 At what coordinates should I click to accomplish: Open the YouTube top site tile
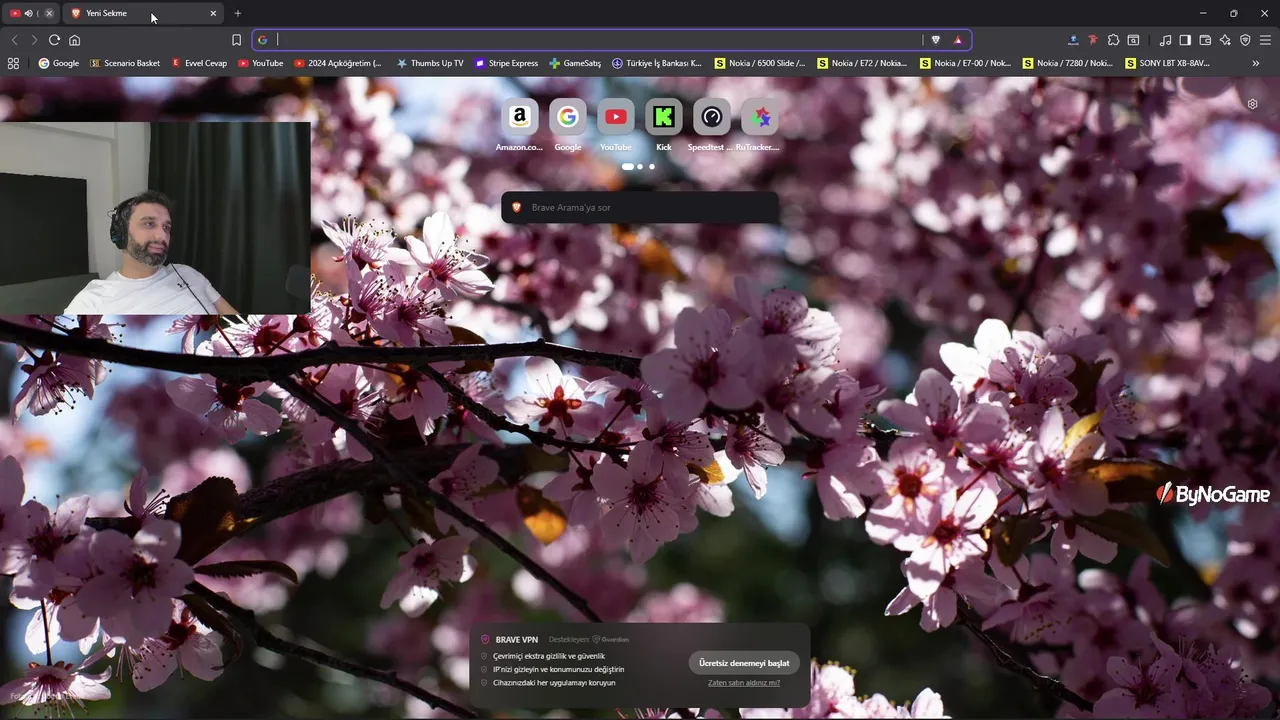[616, 125]
